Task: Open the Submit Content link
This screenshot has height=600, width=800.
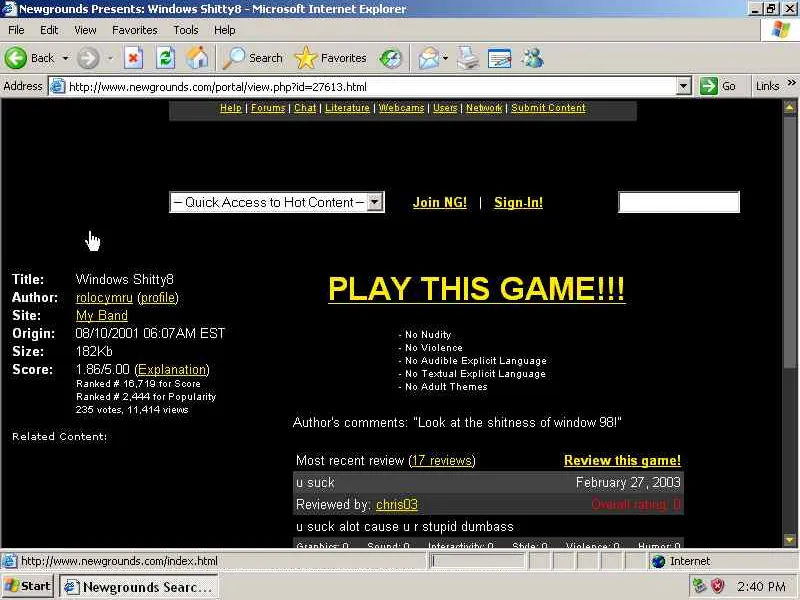Action: tap(548, 108)
